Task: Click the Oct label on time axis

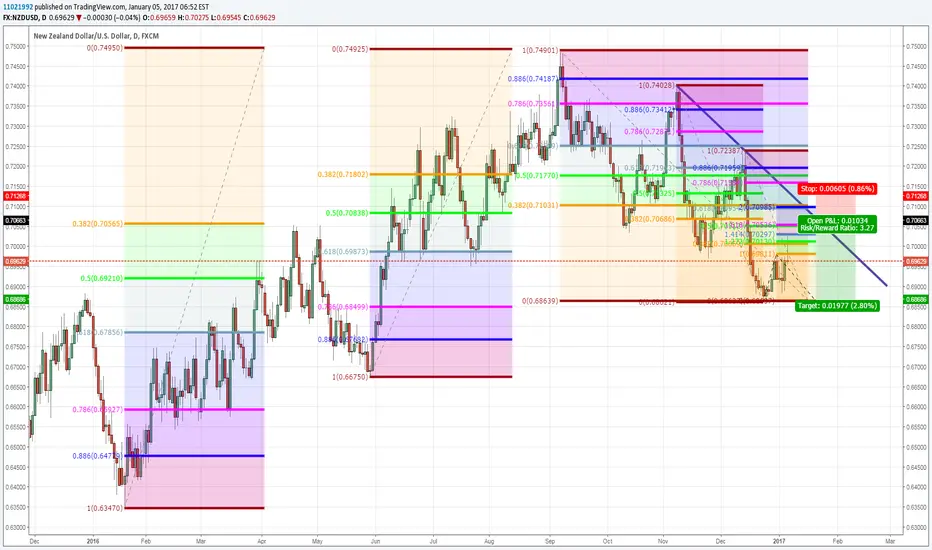Action: click(607, 542)
